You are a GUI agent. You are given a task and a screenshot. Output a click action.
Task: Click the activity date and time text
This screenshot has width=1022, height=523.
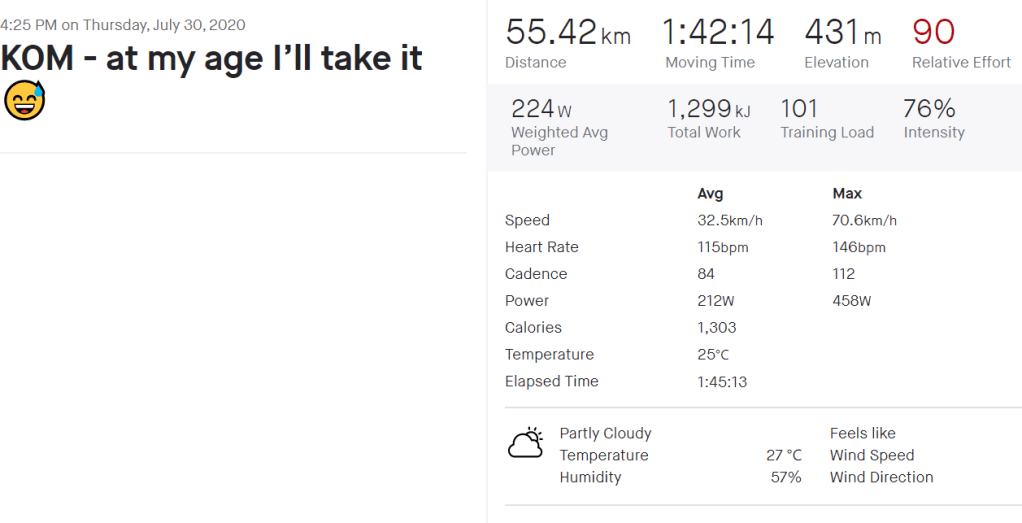(x=123, y=25)
